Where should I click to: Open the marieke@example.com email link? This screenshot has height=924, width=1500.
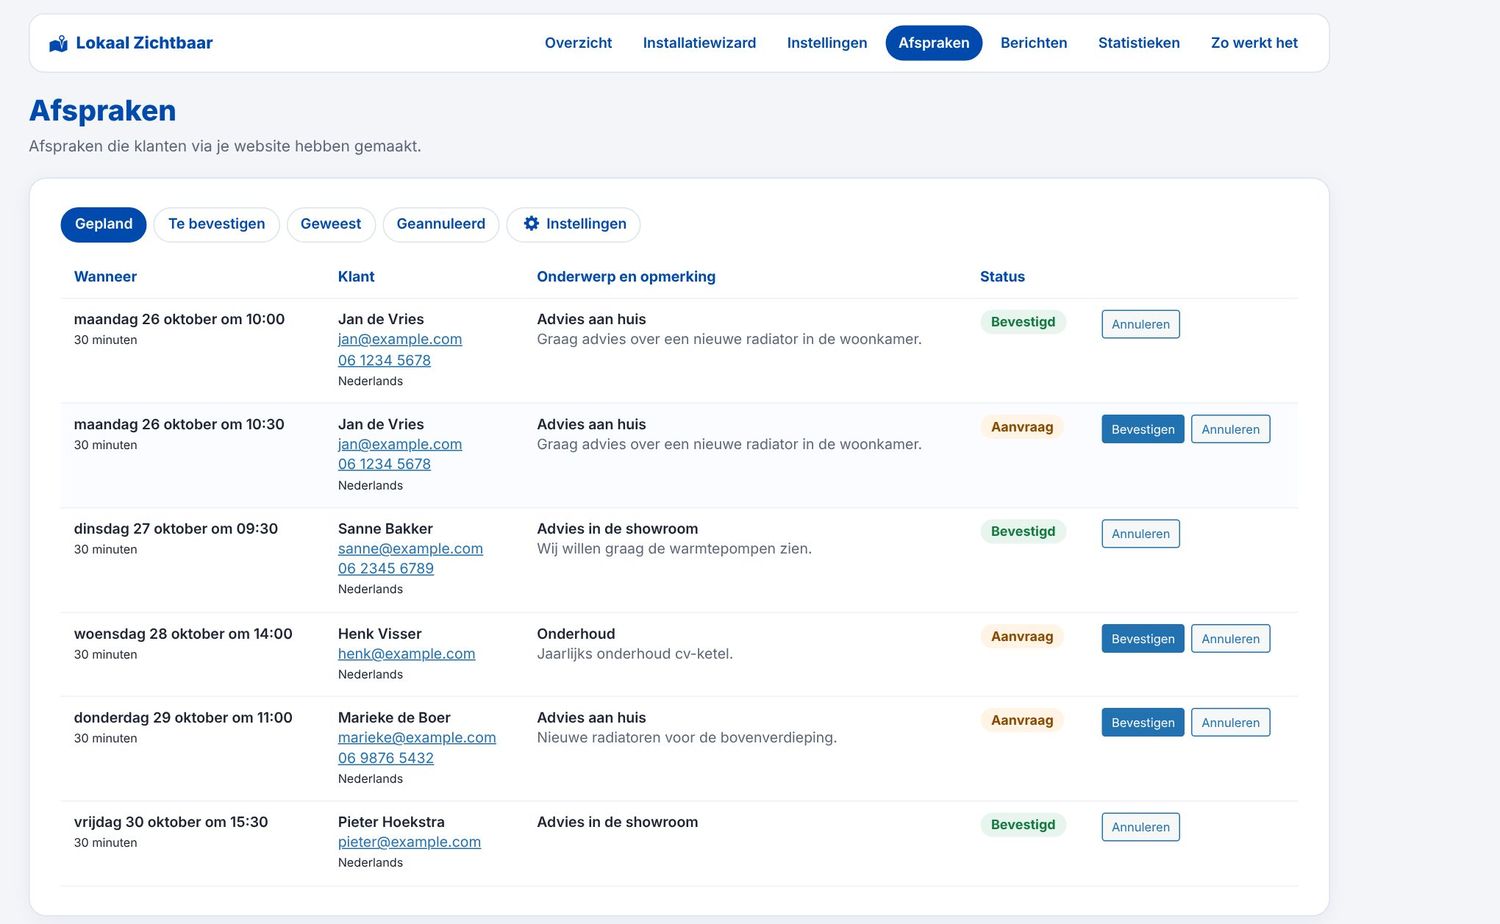pos(417,738)
